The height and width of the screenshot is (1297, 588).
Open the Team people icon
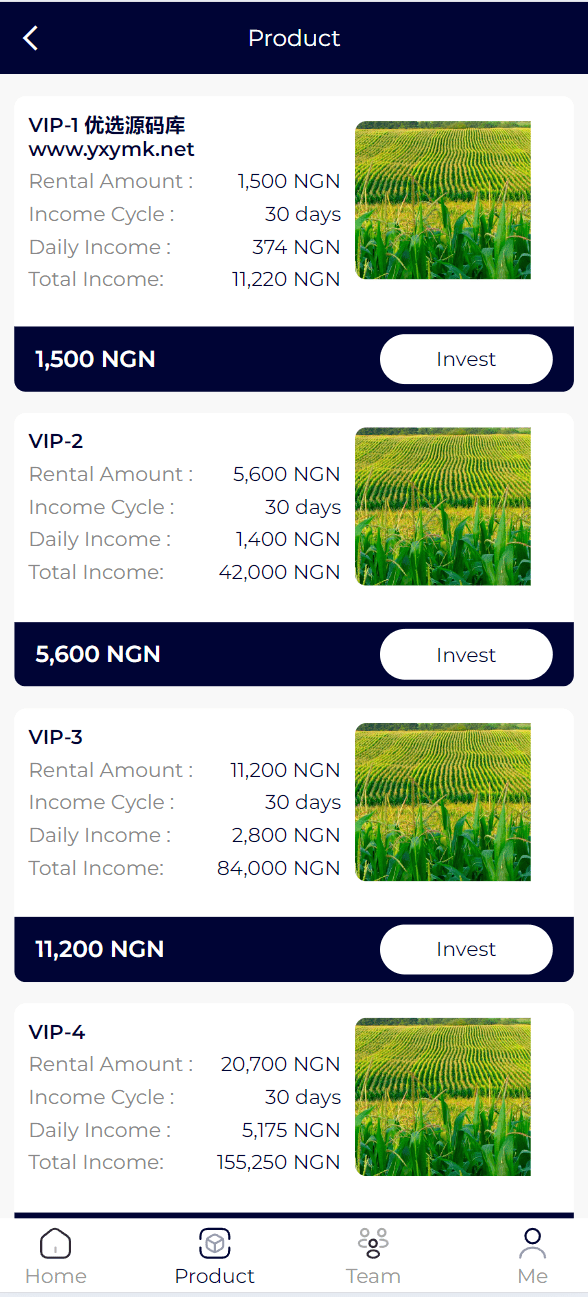[x=373, y=1243]
